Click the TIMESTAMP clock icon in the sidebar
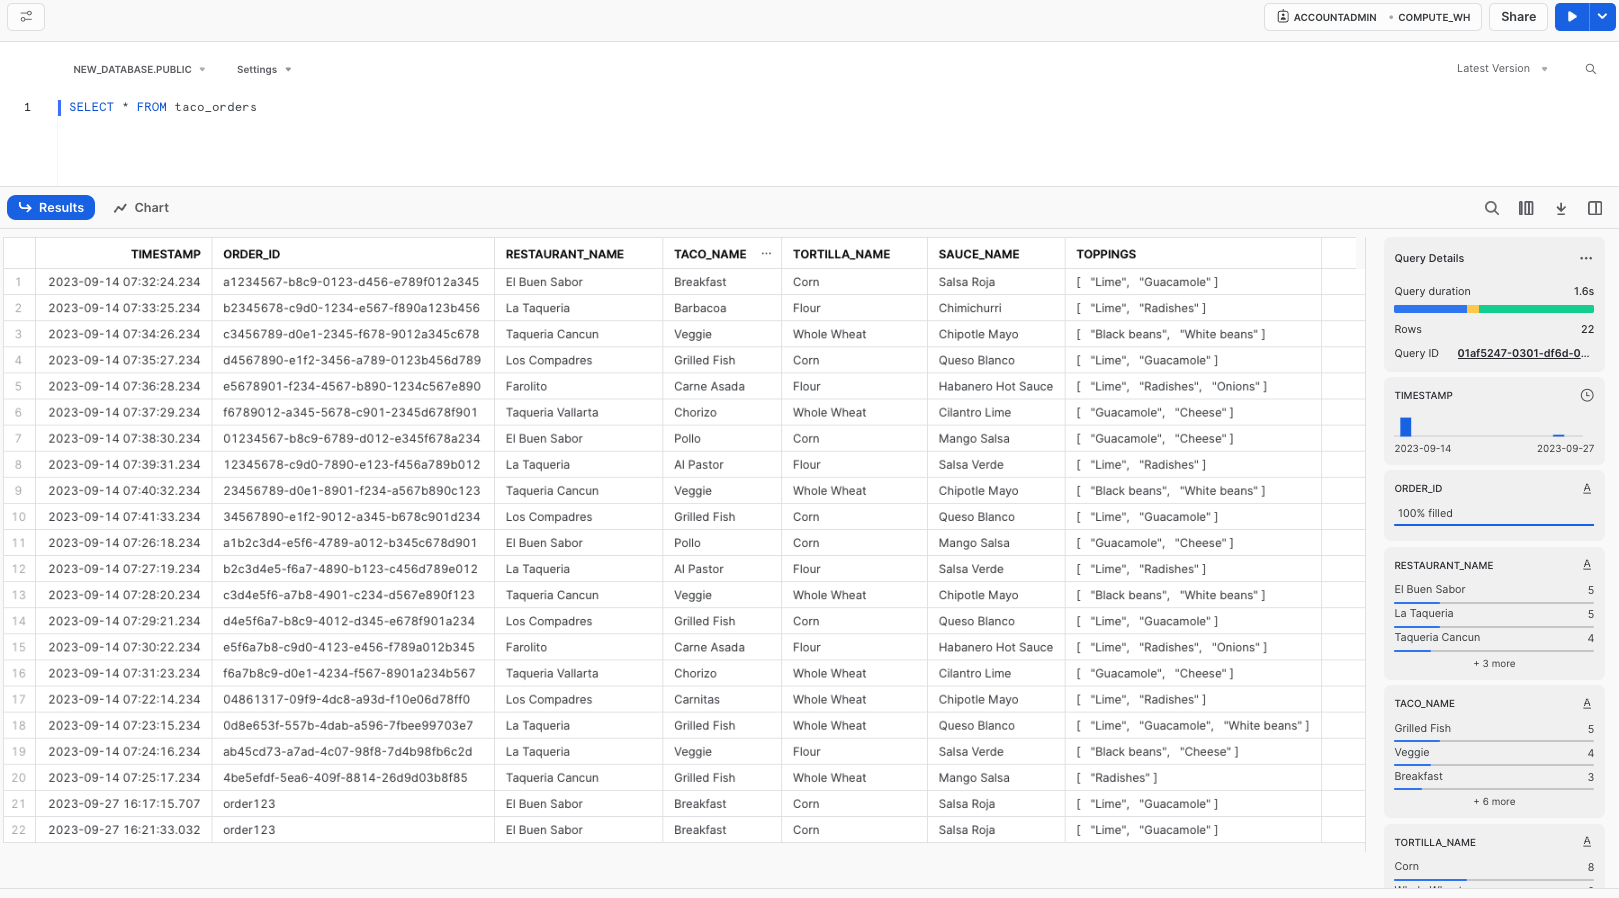 tap(1586, 396)
